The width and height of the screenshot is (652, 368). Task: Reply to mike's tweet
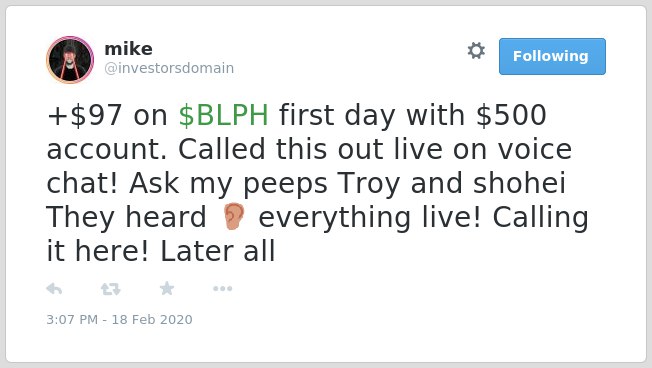pyautogui.click(x=54, y=289)
